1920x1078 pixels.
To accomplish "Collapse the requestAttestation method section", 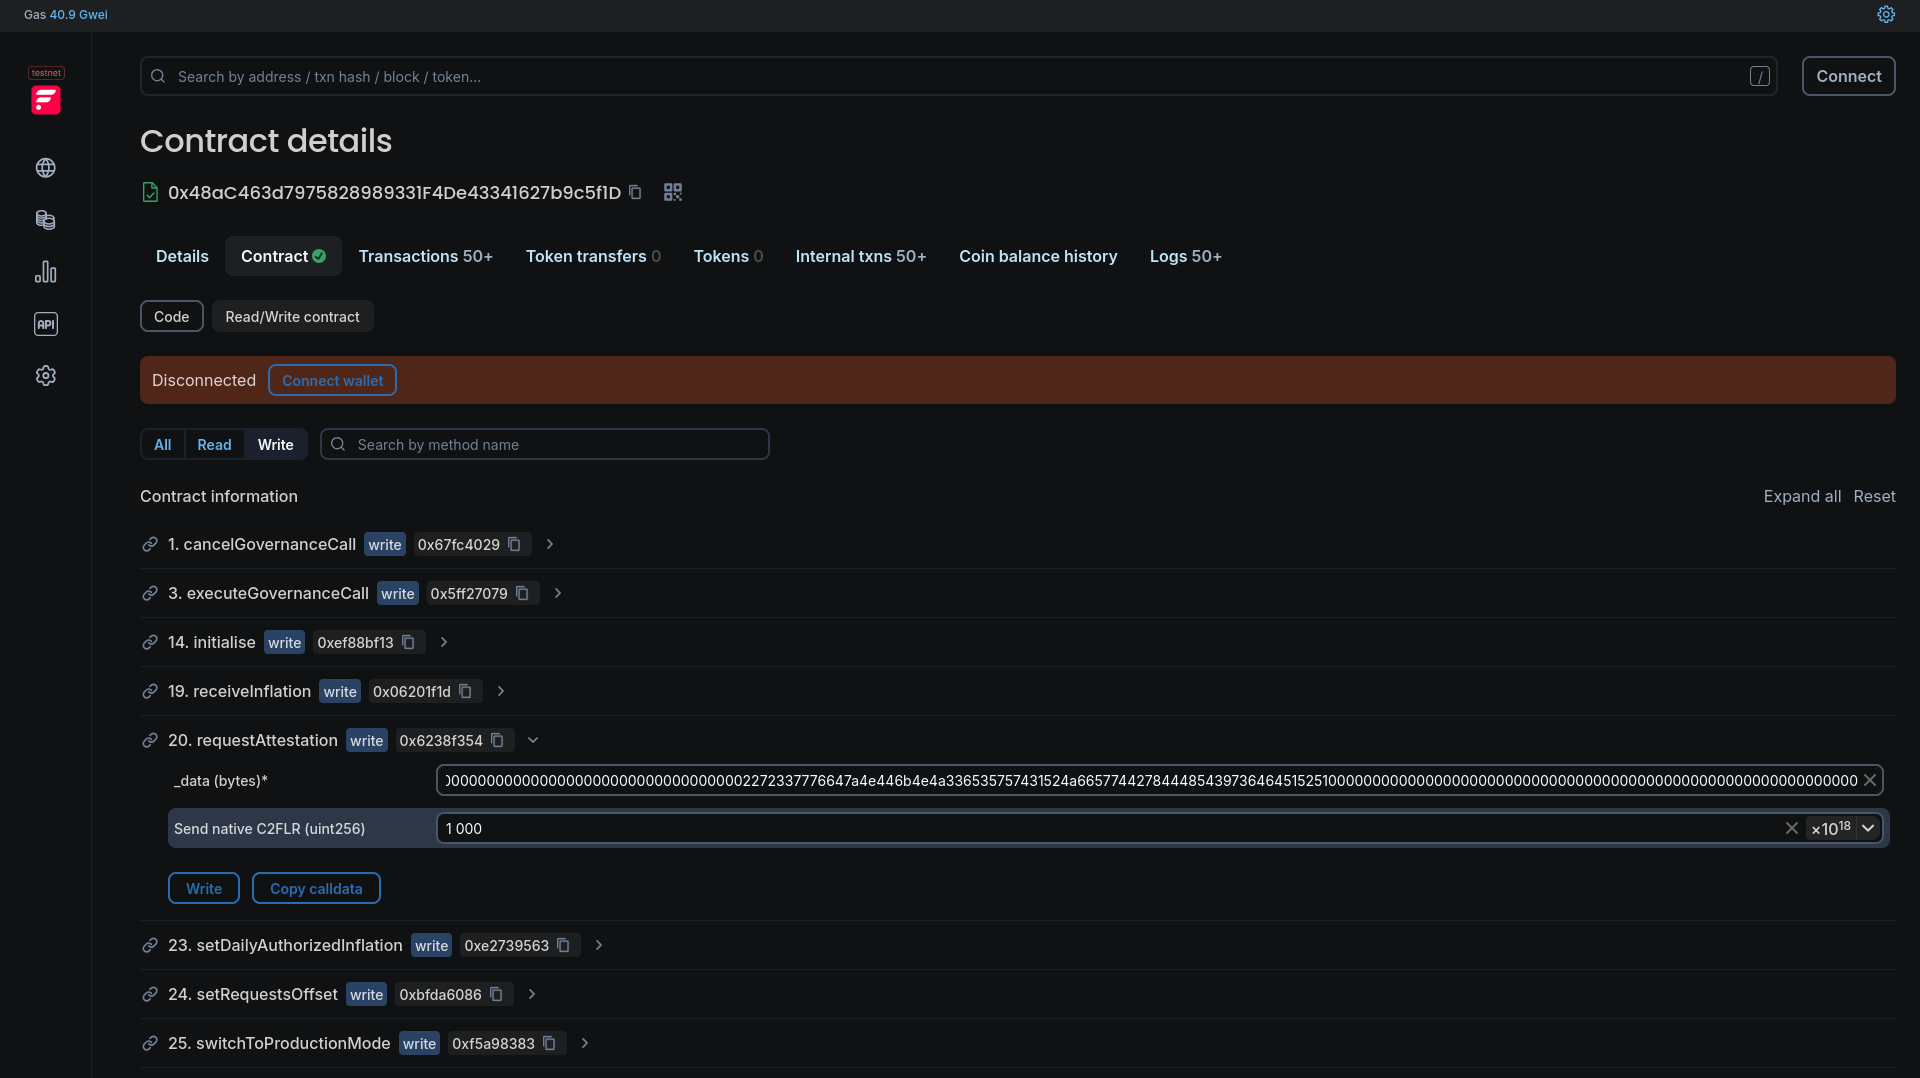I will (x=533, y=741).
